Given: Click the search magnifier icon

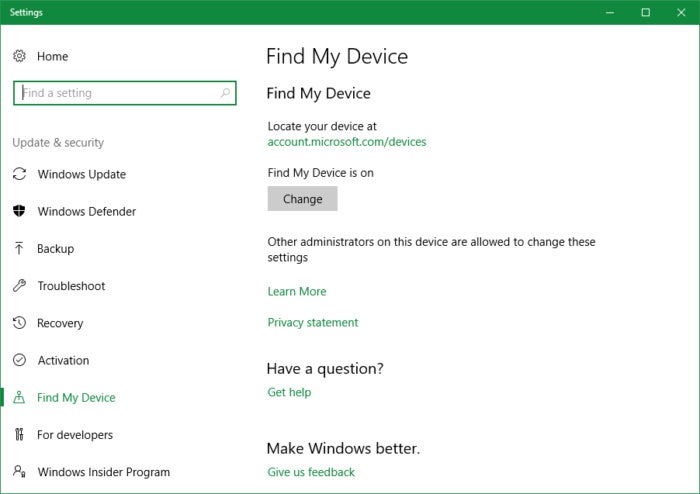Looking at the screenshot, I should [x=225, y=92].
